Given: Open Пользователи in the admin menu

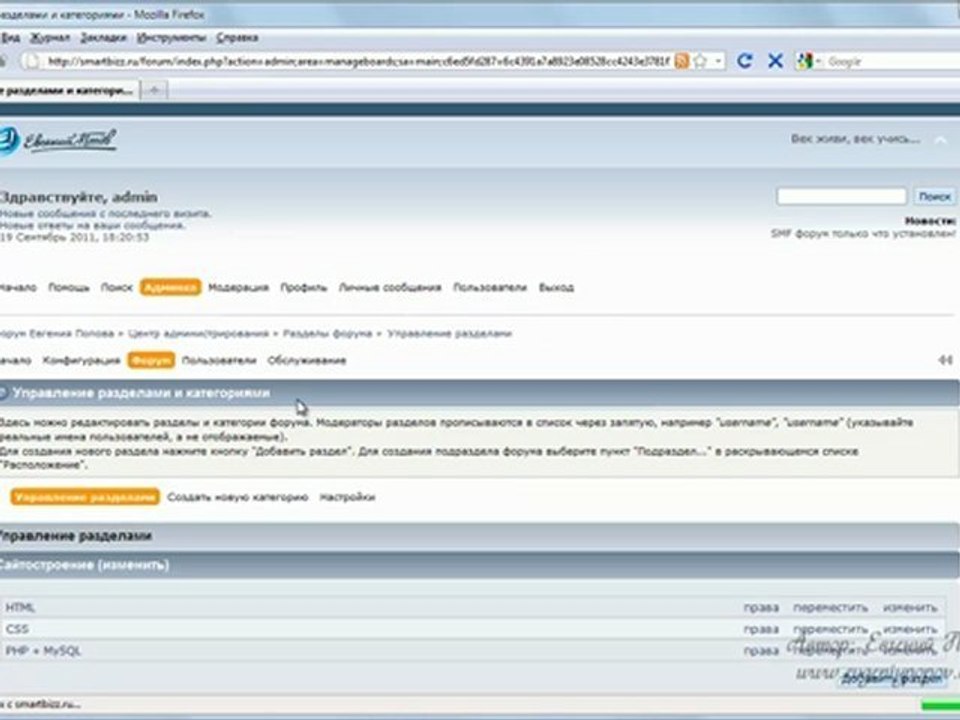Looking at the screenshot, I should pyautogui.click(x=219, y=360).
